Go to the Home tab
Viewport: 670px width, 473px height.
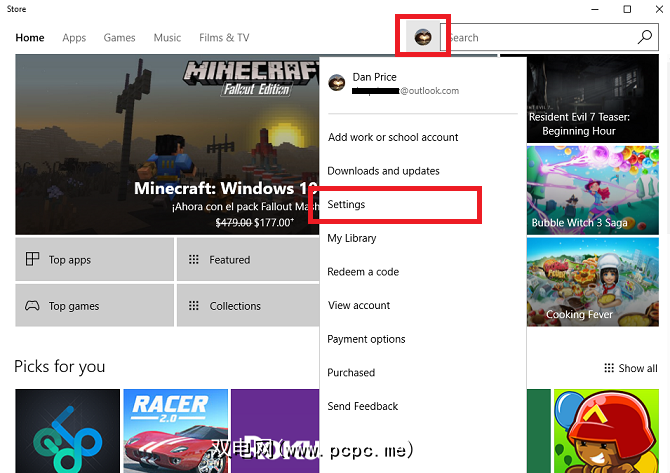(x=30, y=38)
